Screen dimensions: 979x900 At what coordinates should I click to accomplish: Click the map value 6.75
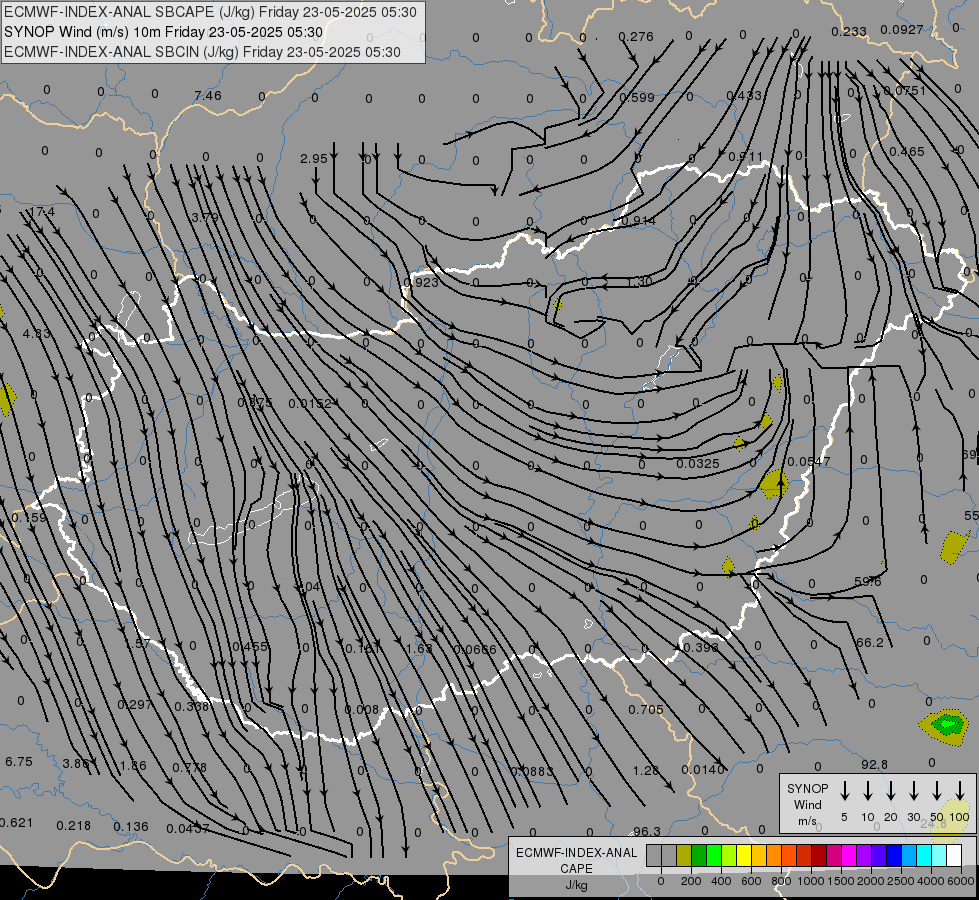[19, 762]
